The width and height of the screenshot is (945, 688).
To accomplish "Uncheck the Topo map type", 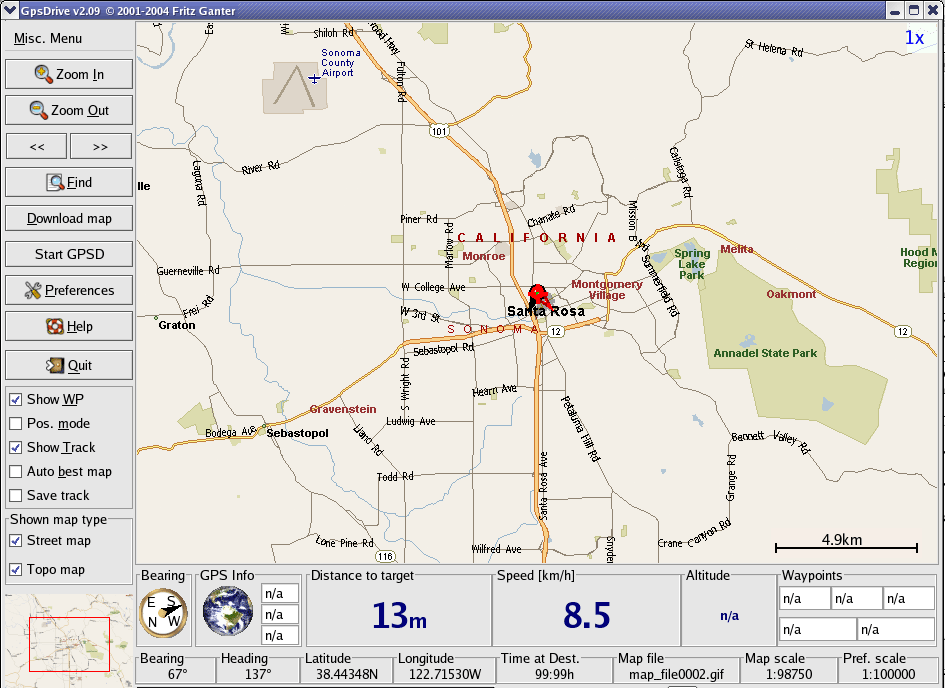I will click(x=16, y=569).
